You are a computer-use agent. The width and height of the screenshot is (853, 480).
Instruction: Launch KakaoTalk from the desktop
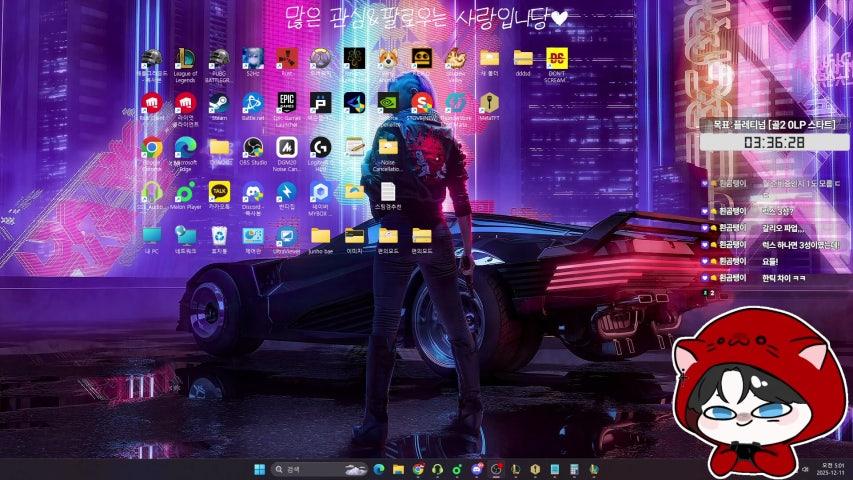point(219,191)
